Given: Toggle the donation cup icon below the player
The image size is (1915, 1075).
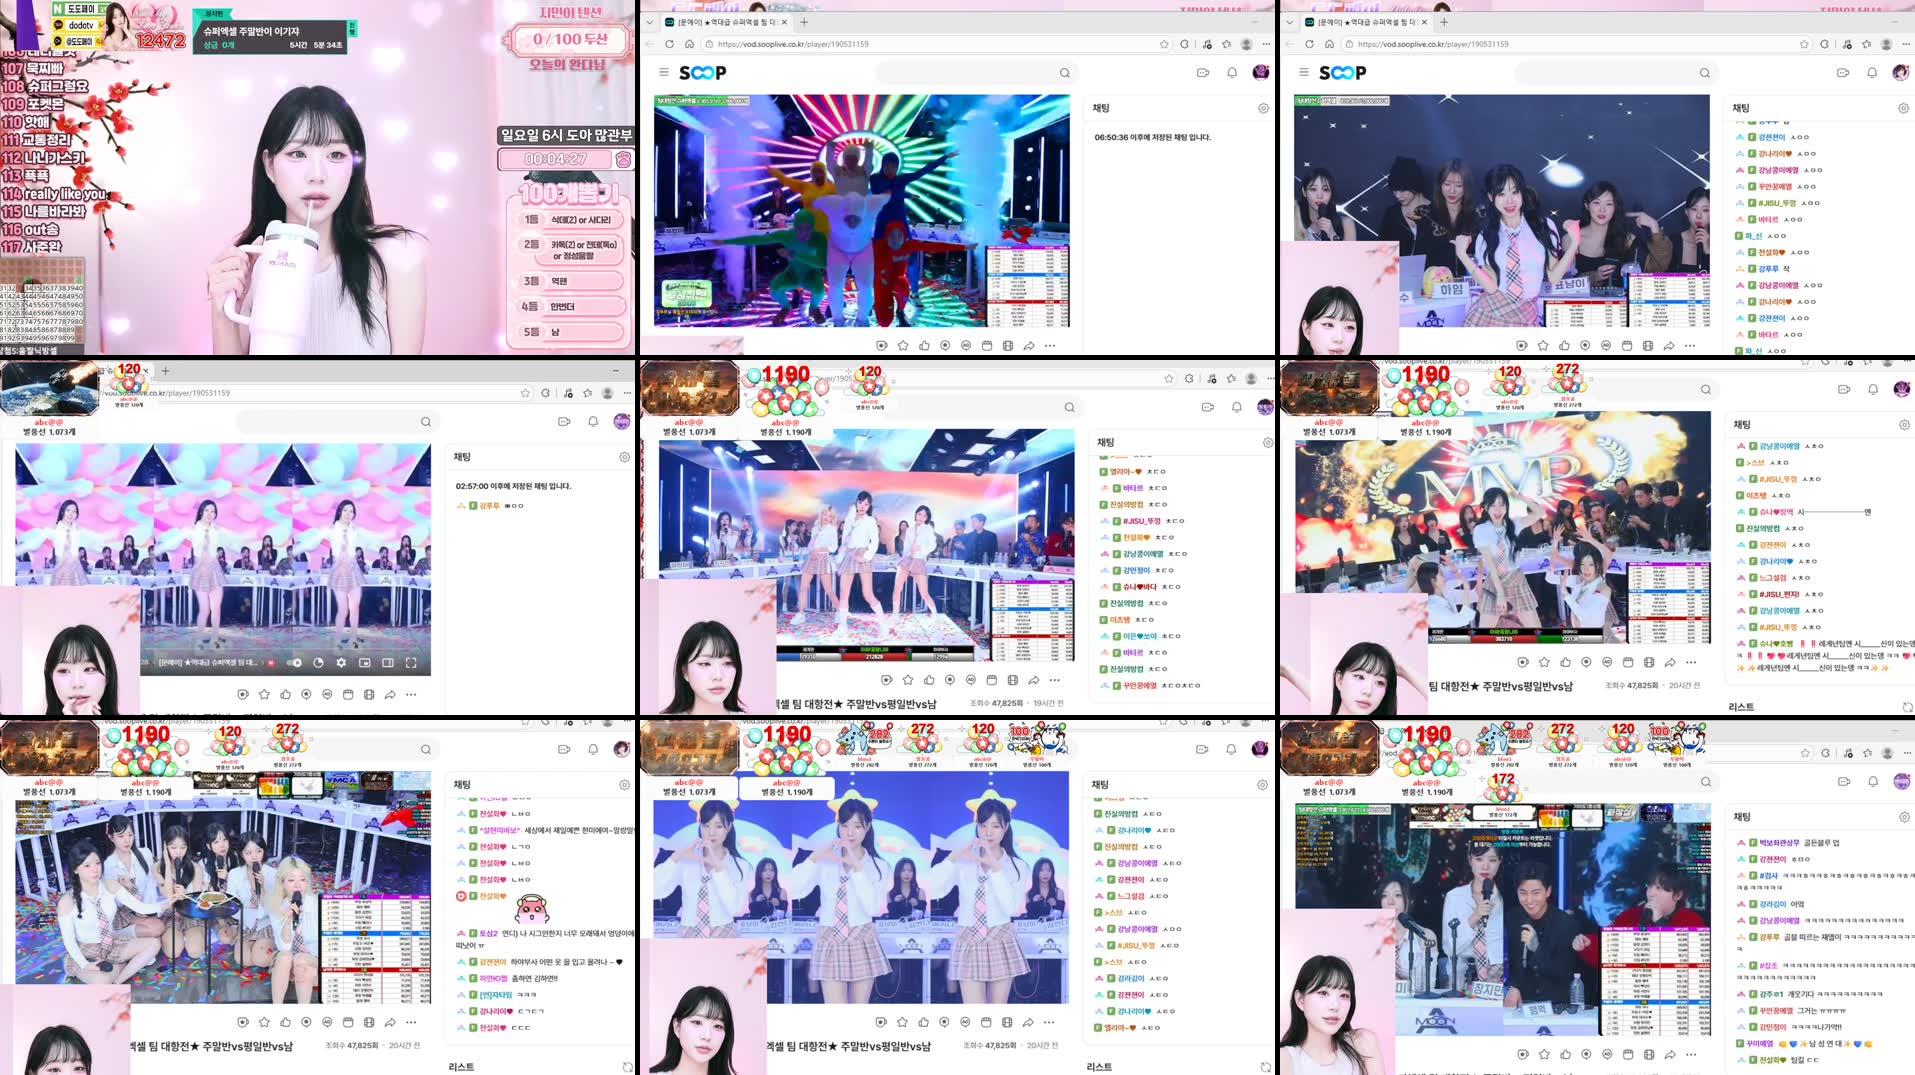Looking at the screenshot, I should coord(881,346).
